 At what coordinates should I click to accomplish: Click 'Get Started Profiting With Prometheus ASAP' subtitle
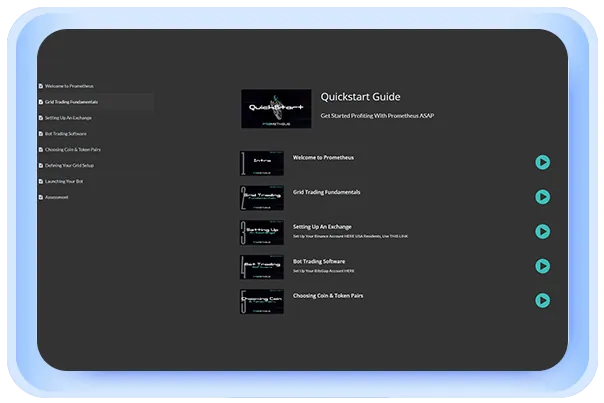pyautogui.click(x=377, y=116)
